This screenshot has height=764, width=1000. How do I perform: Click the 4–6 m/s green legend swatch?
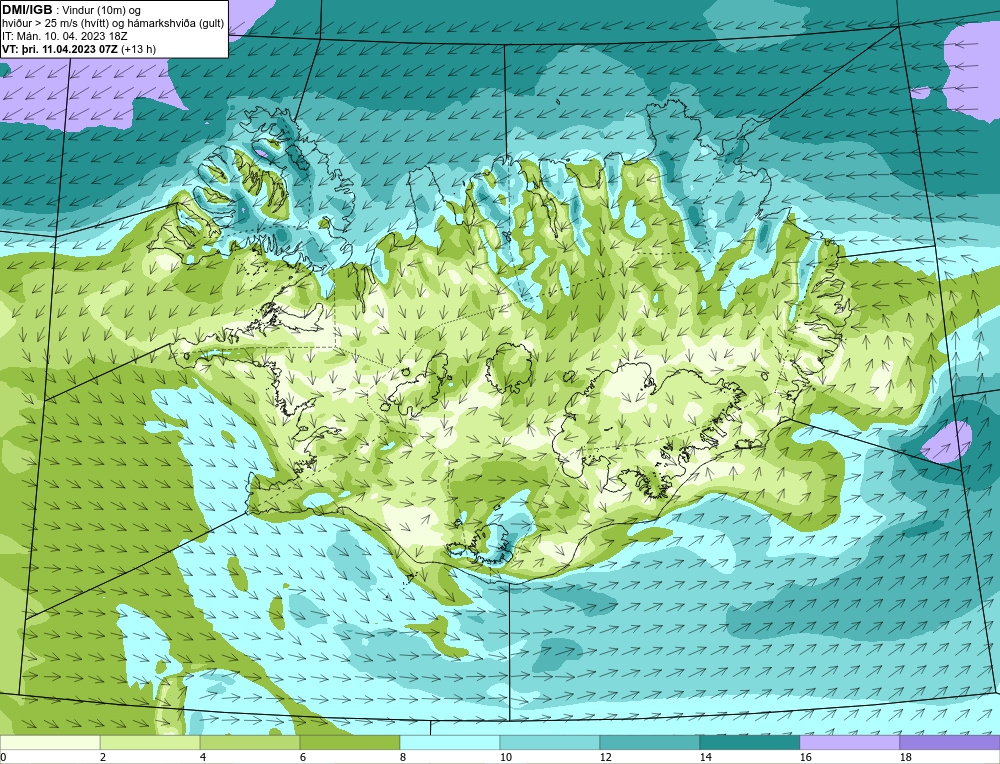click(x=250, y=742)
